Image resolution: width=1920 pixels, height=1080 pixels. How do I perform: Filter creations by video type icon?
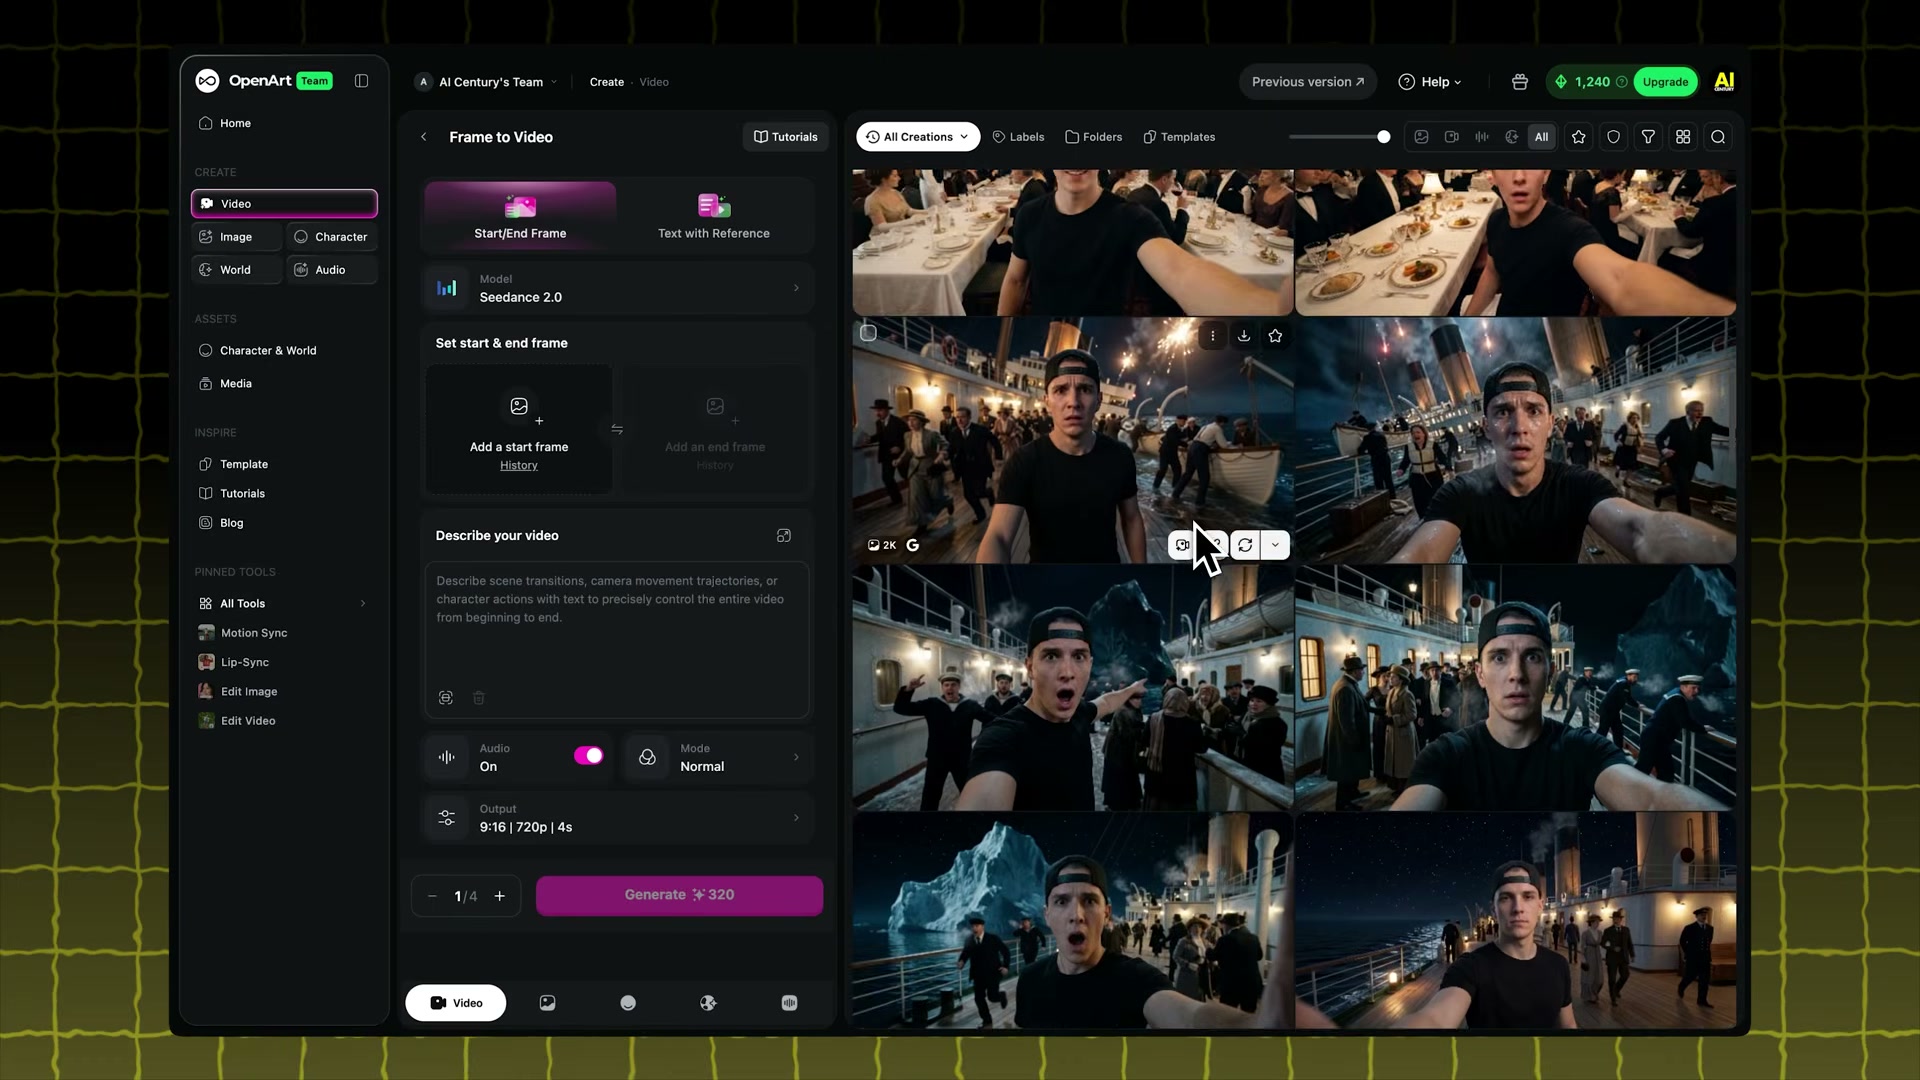click(x=1451, y=137)
